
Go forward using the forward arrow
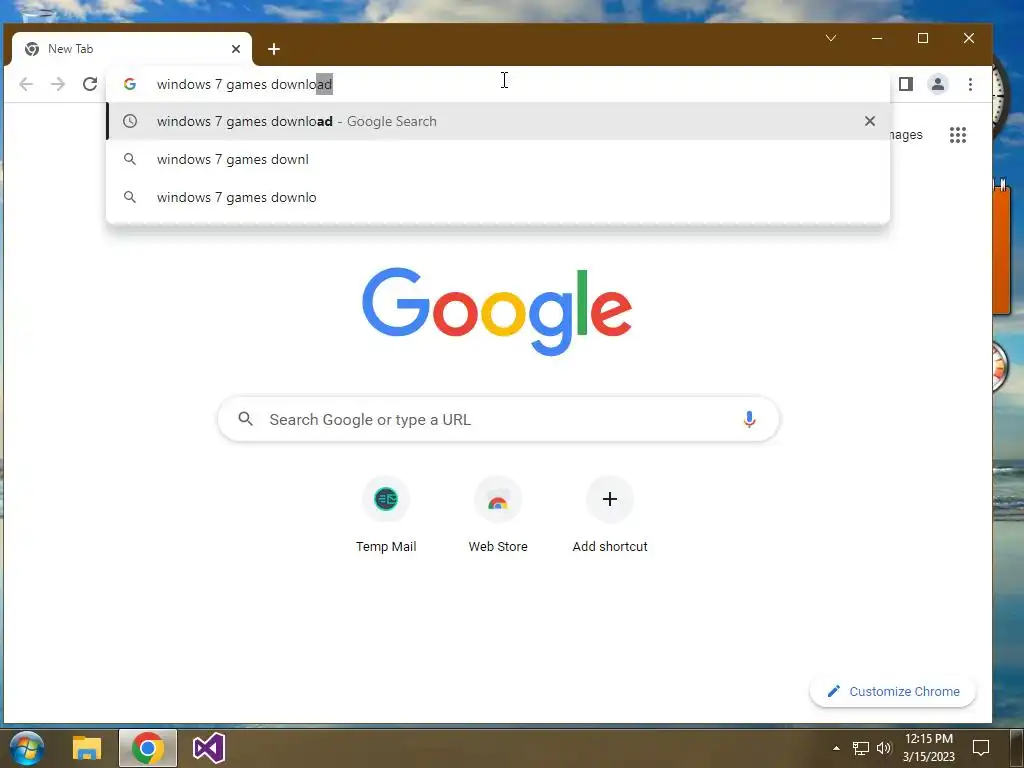(58, 84)
